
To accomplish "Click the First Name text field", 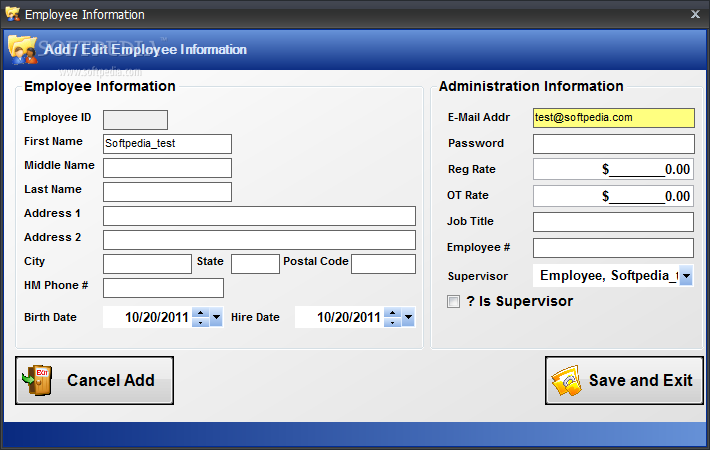I will point(167,144).
